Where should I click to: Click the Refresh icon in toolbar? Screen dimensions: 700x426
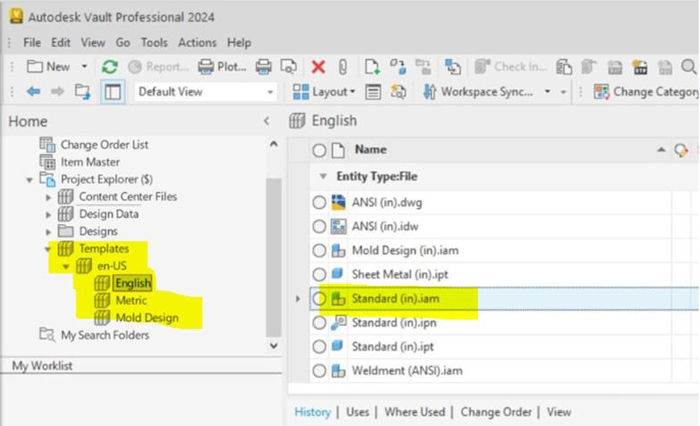tap(110, 67)
